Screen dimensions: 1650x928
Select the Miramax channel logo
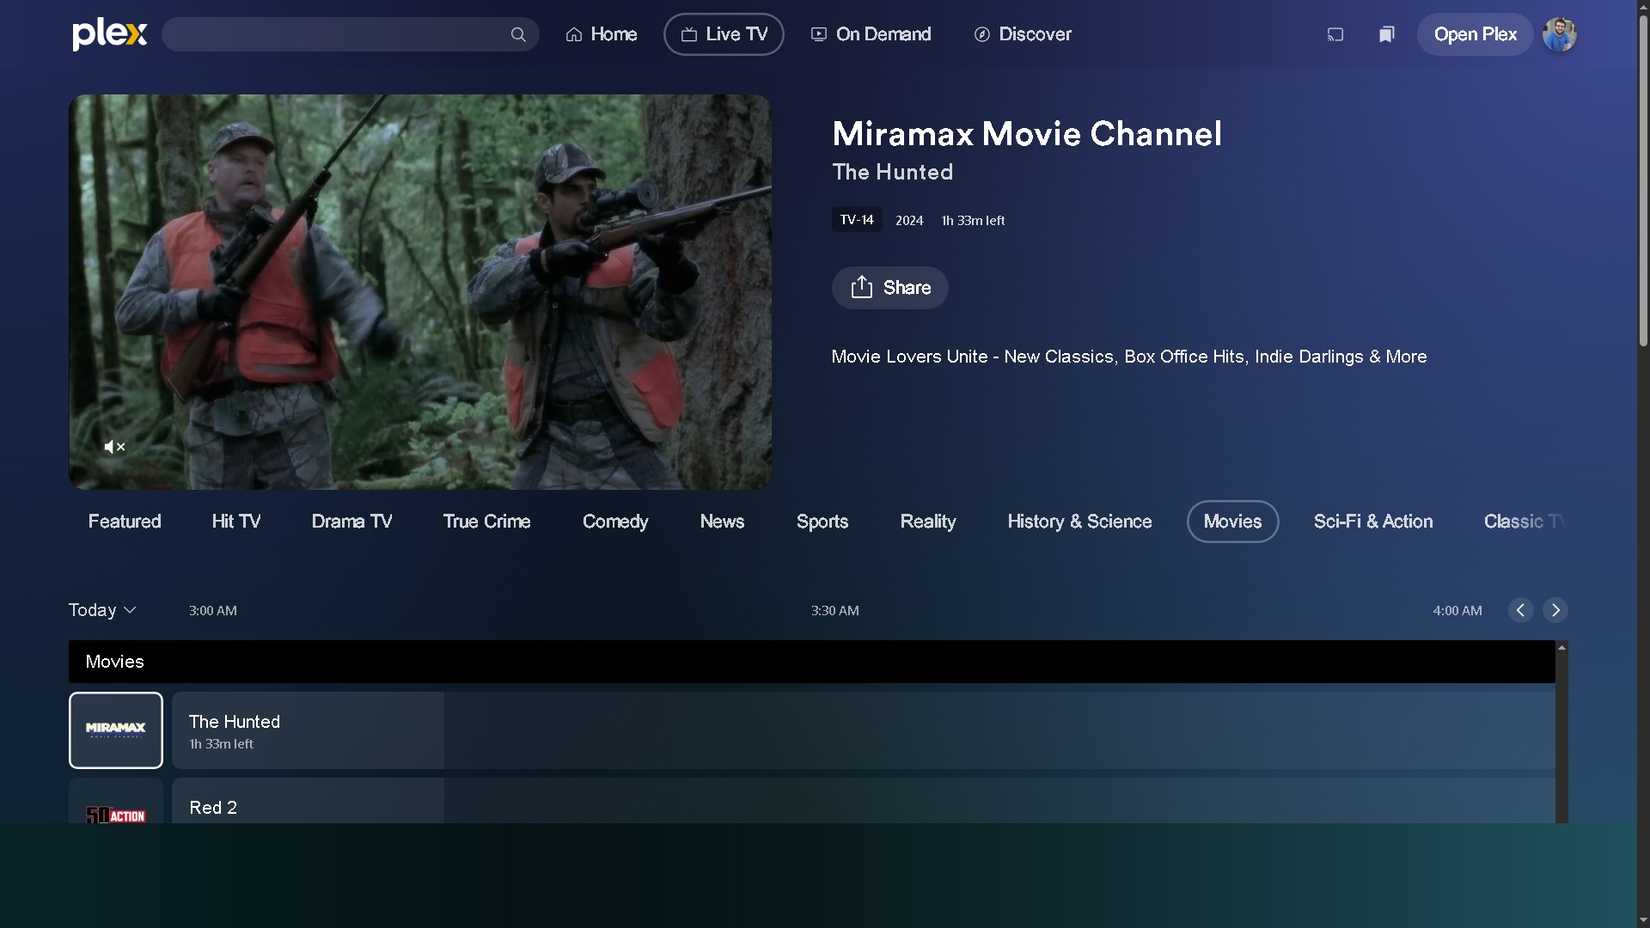coord(116,730)
